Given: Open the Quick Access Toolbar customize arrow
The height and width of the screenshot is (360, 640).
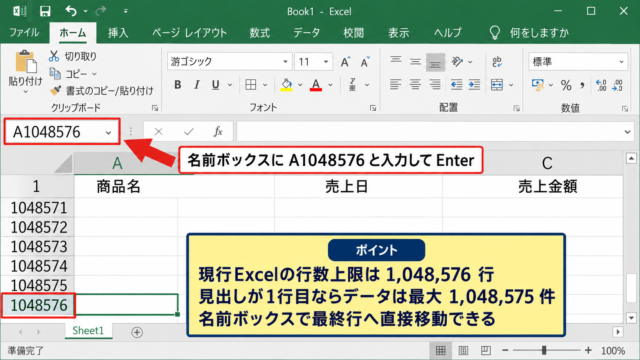Looking at the screenshot, I should click(x=125, y=11).
